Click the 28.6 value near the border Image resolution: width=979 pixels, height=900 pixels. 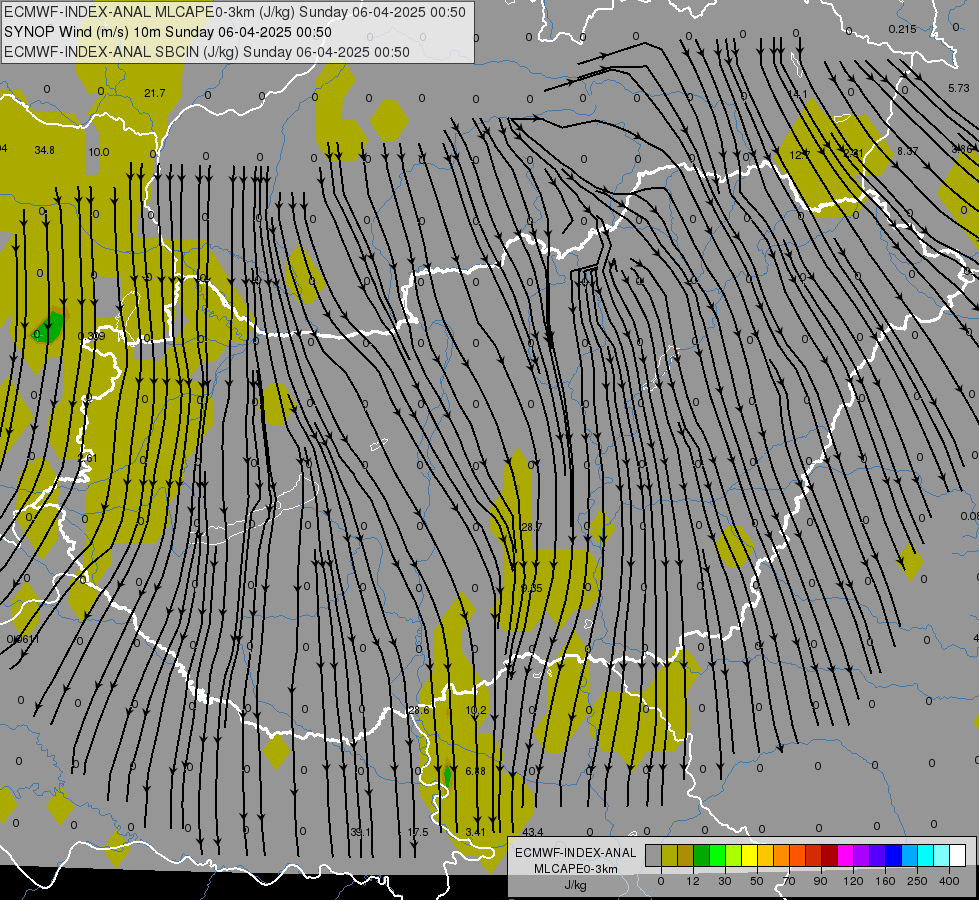(418, 710)
